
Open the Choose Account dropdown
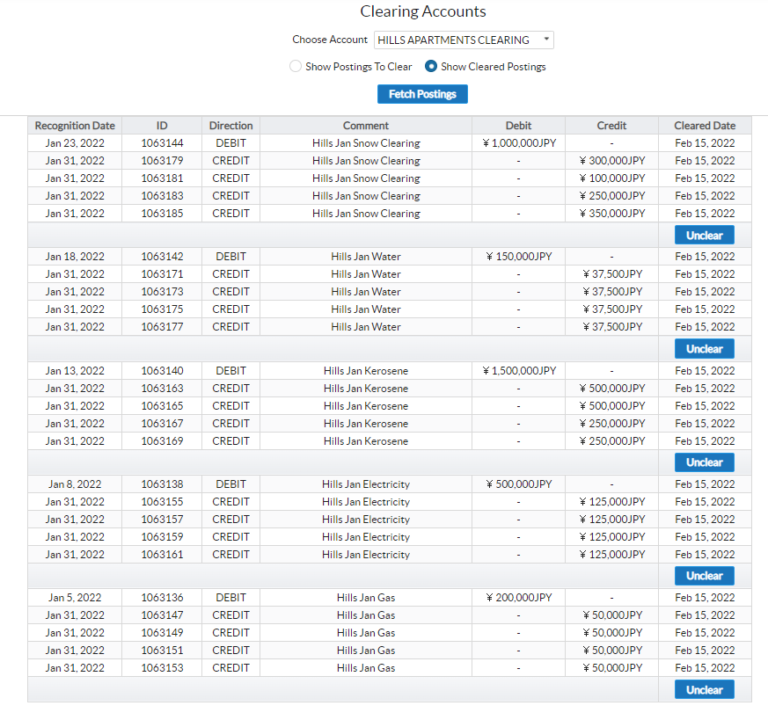[464, 40]
